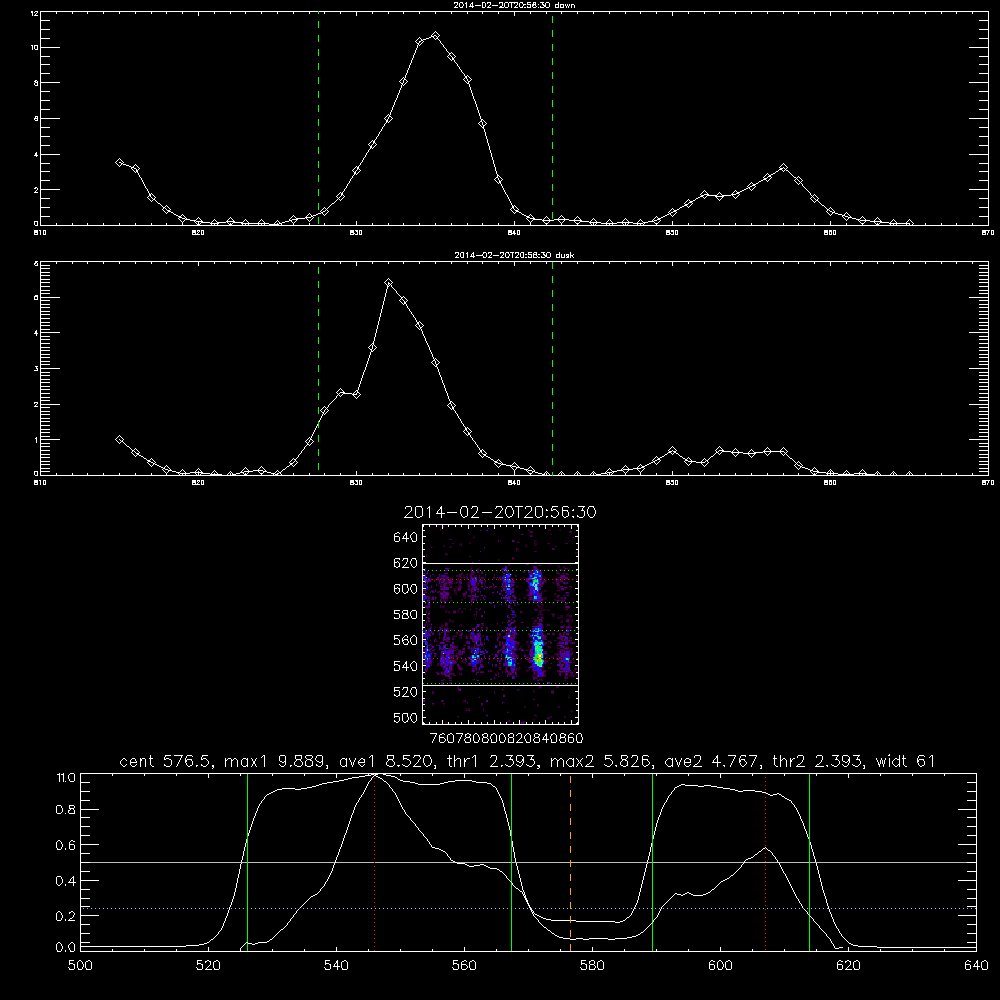Click the x-axis label 830 of dusk plot

pos(356,483)
